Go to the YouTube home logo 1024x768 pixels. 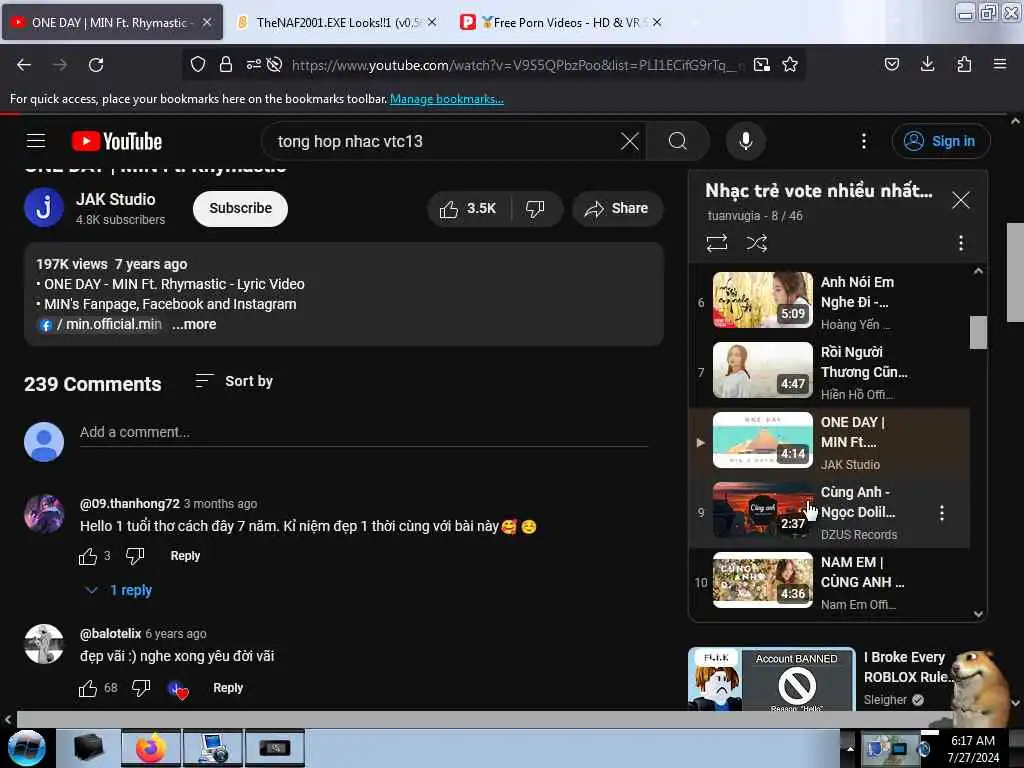click(117, 141)
